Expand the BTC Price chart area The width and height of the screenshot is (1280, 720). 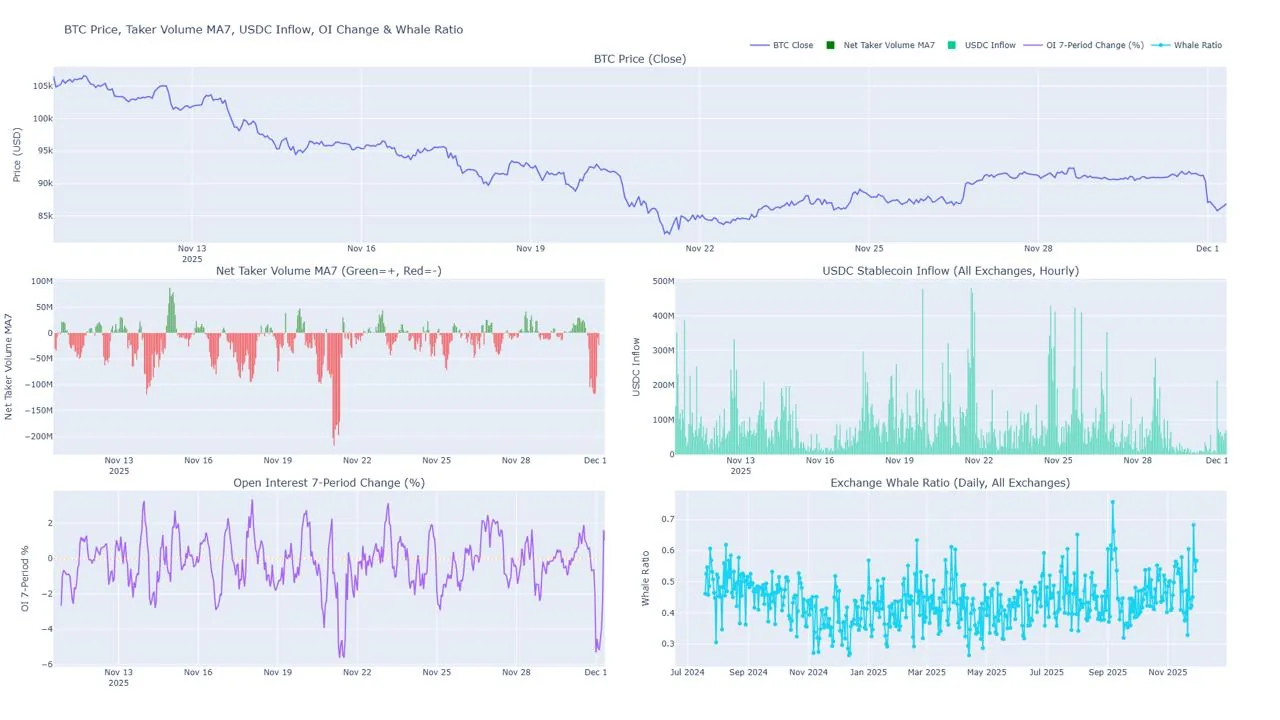tap(640, 150)
